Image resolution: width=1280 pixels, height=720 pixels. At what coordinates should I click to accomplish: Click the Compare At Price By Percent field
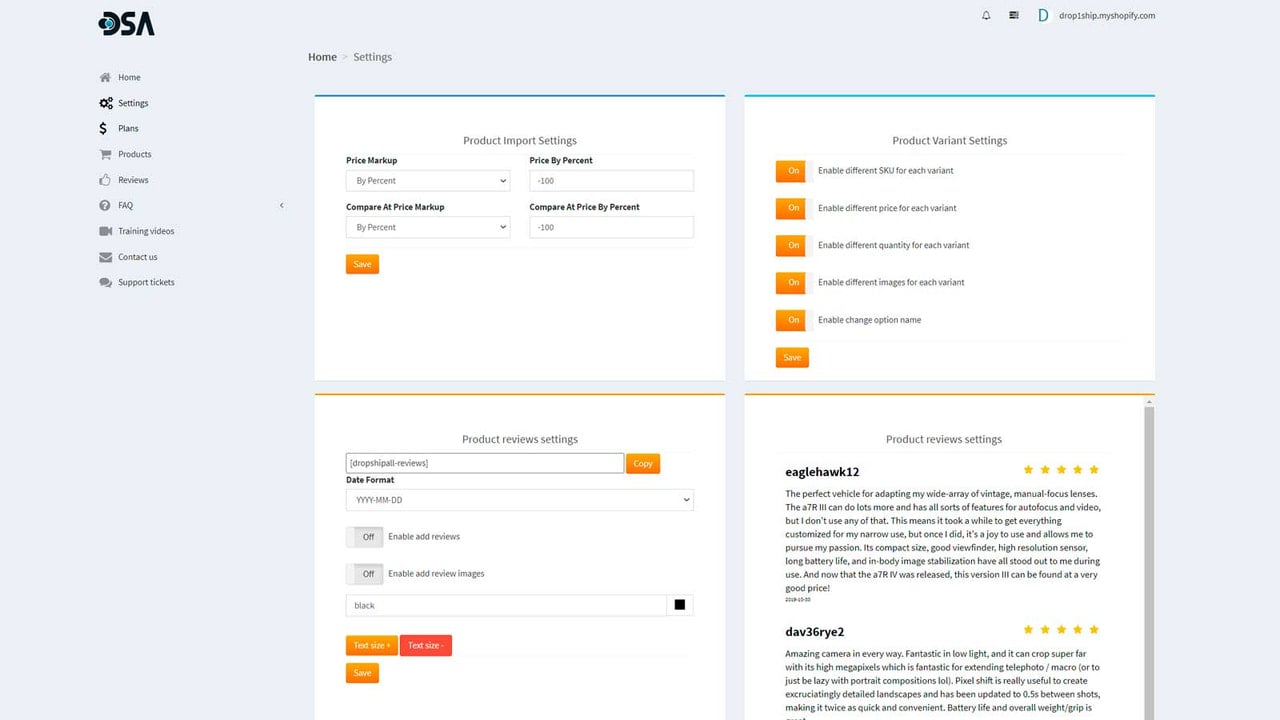611,227
